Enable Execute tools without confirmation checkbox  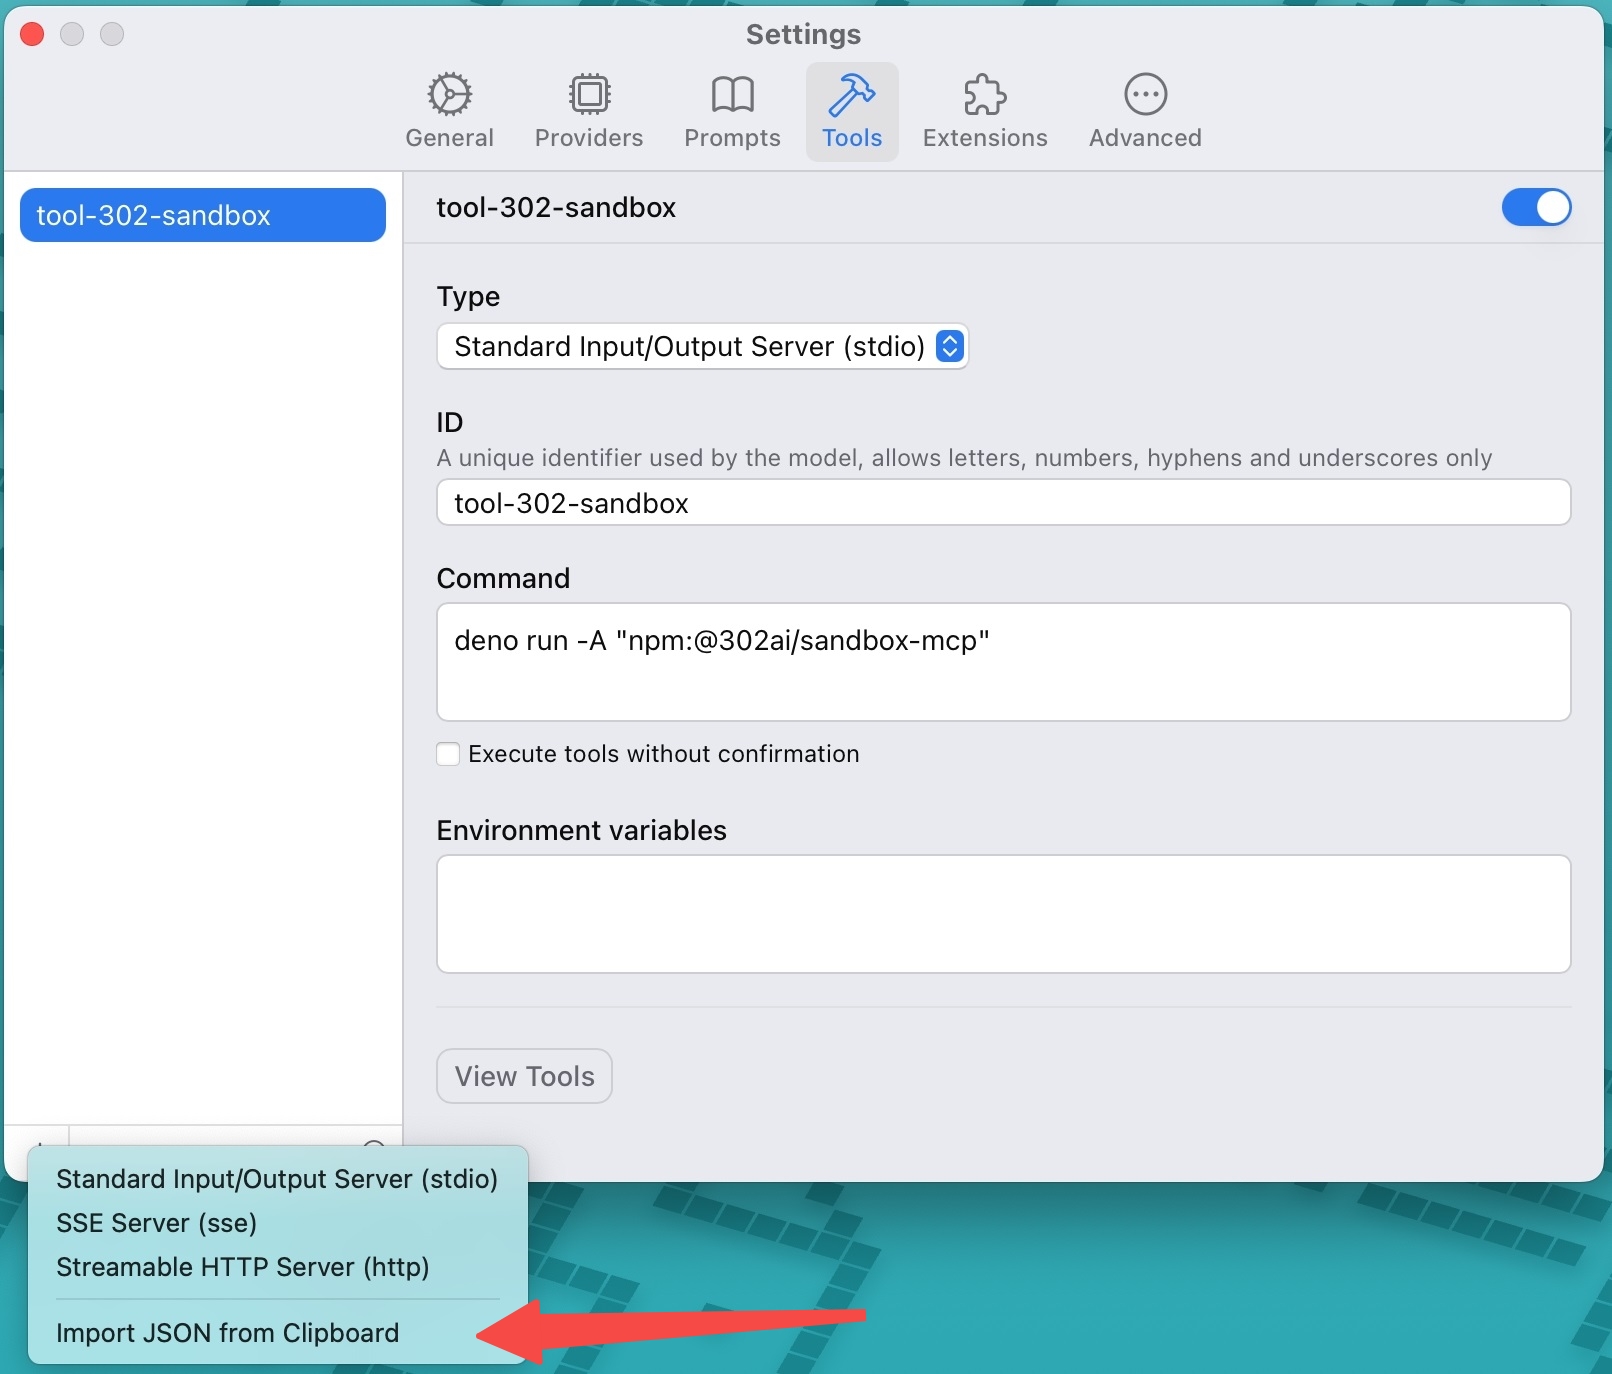[x=448, y=754]
